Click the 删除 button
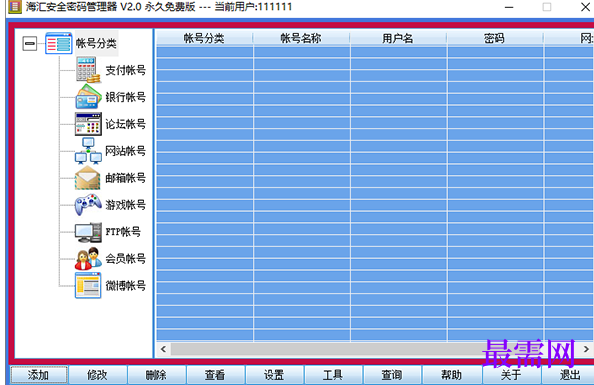The image size is (594, 385). 156,375
